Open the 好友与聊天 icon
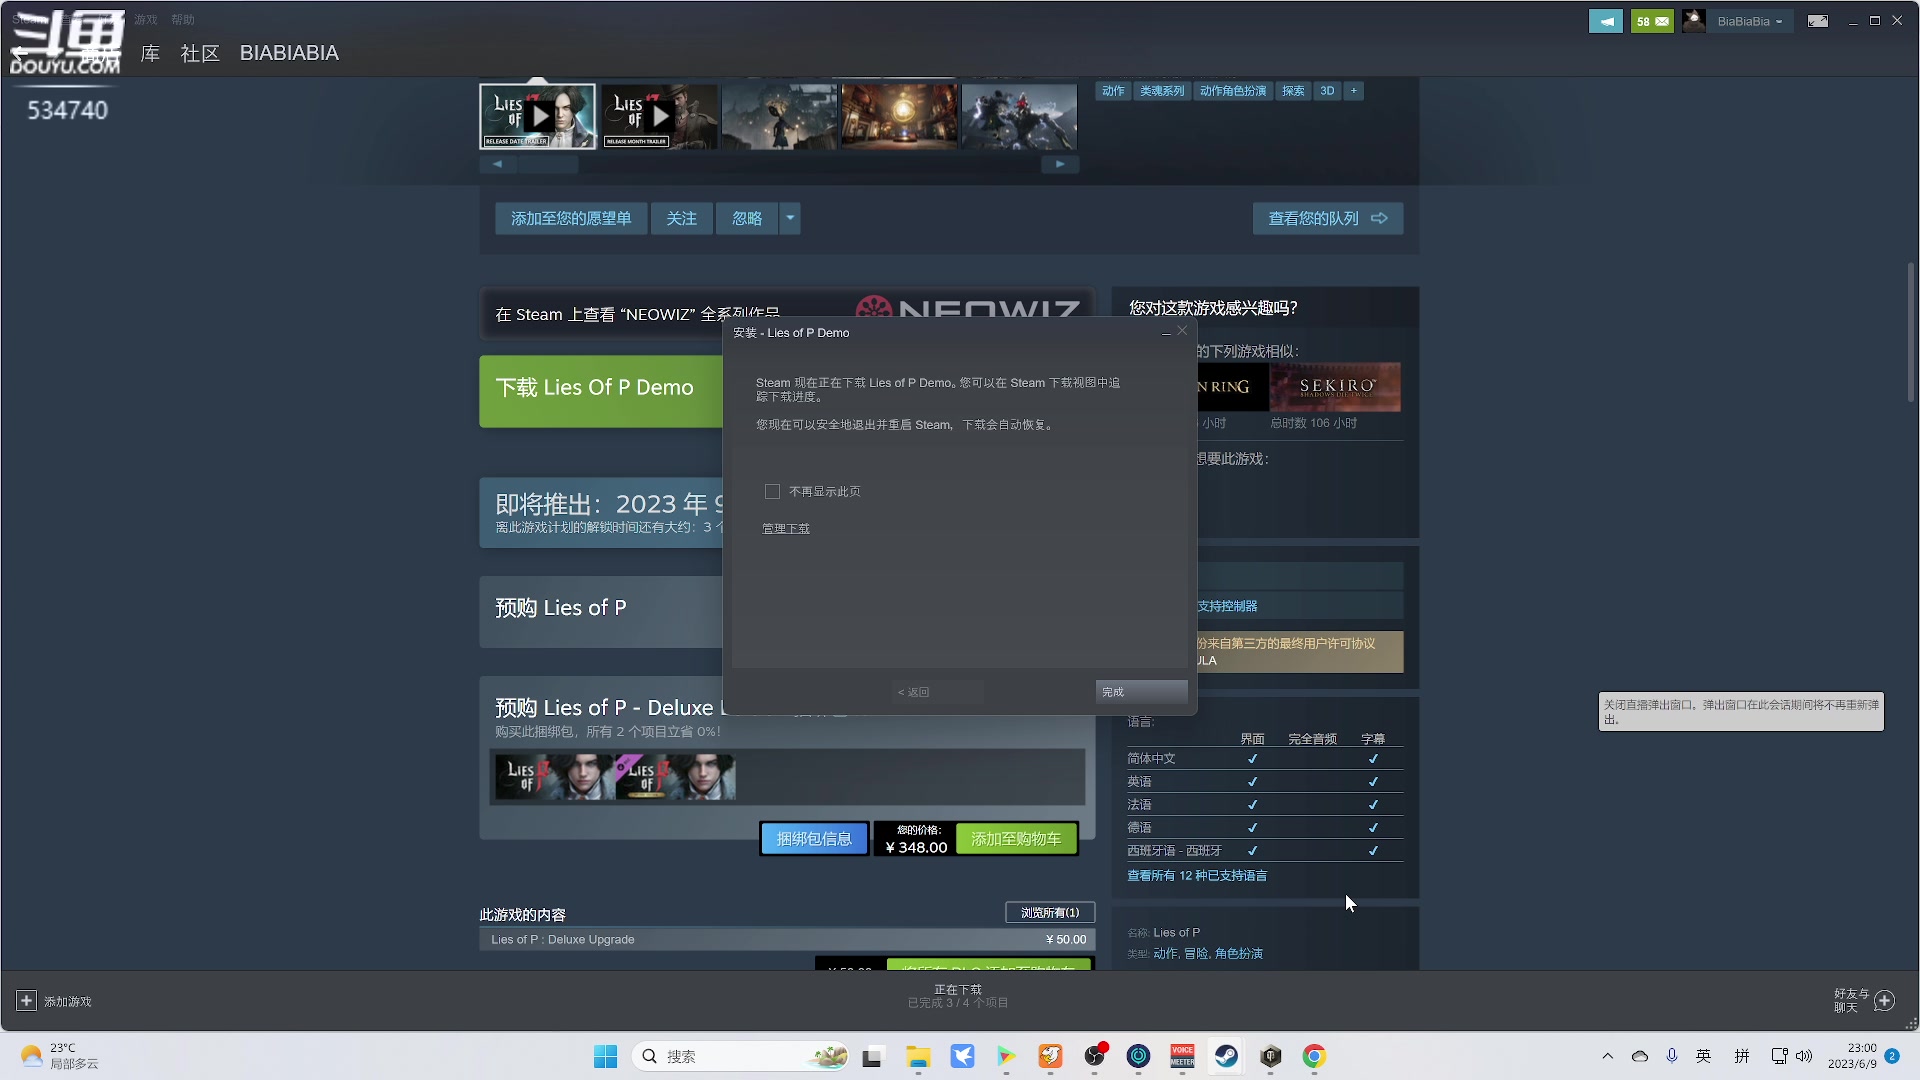 (1885, 1001)
